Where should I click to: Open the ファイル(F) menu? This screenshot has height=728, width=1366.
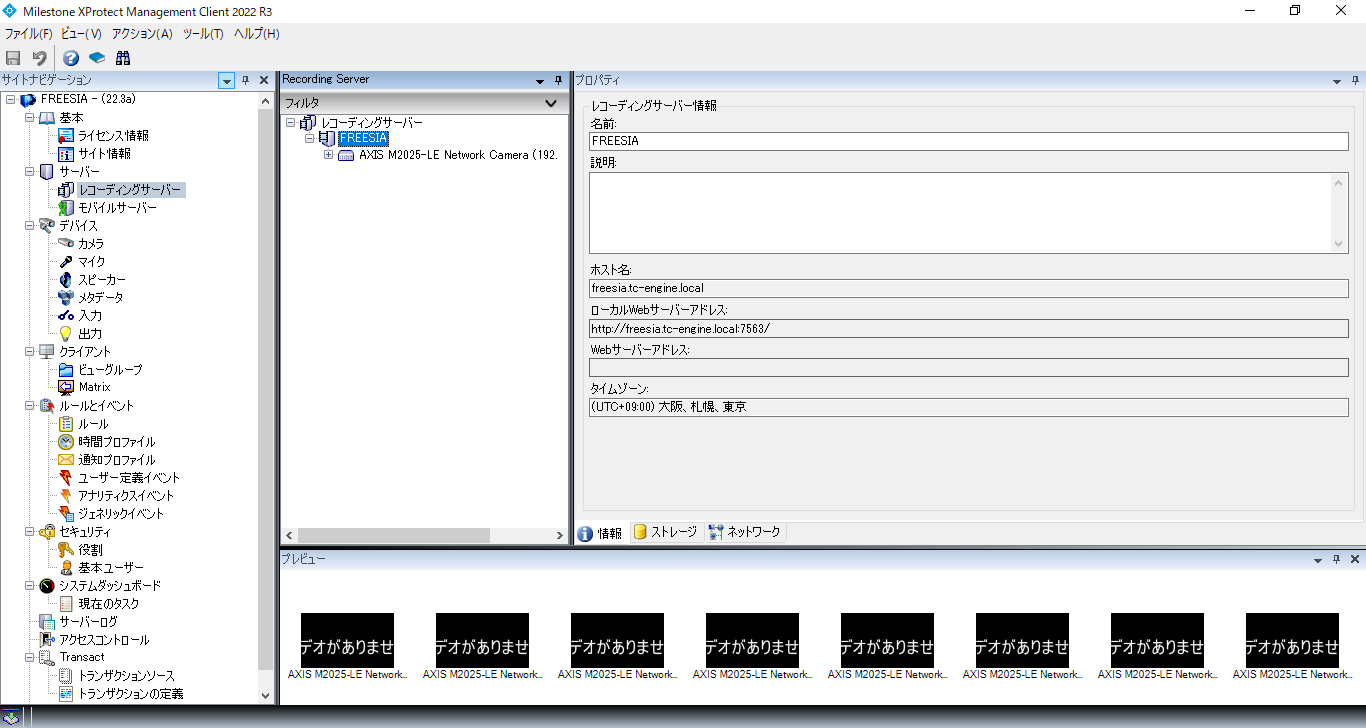coord(28,34)
